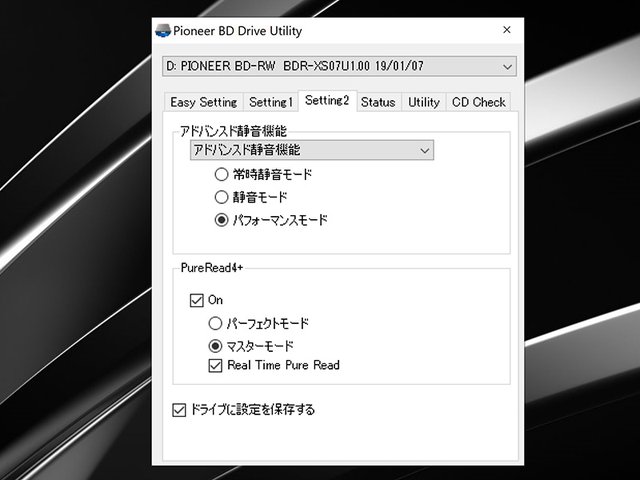Screen dimensions: 640x480
Task: Click the PureRead4+ group label
Action: click(212, 268)
